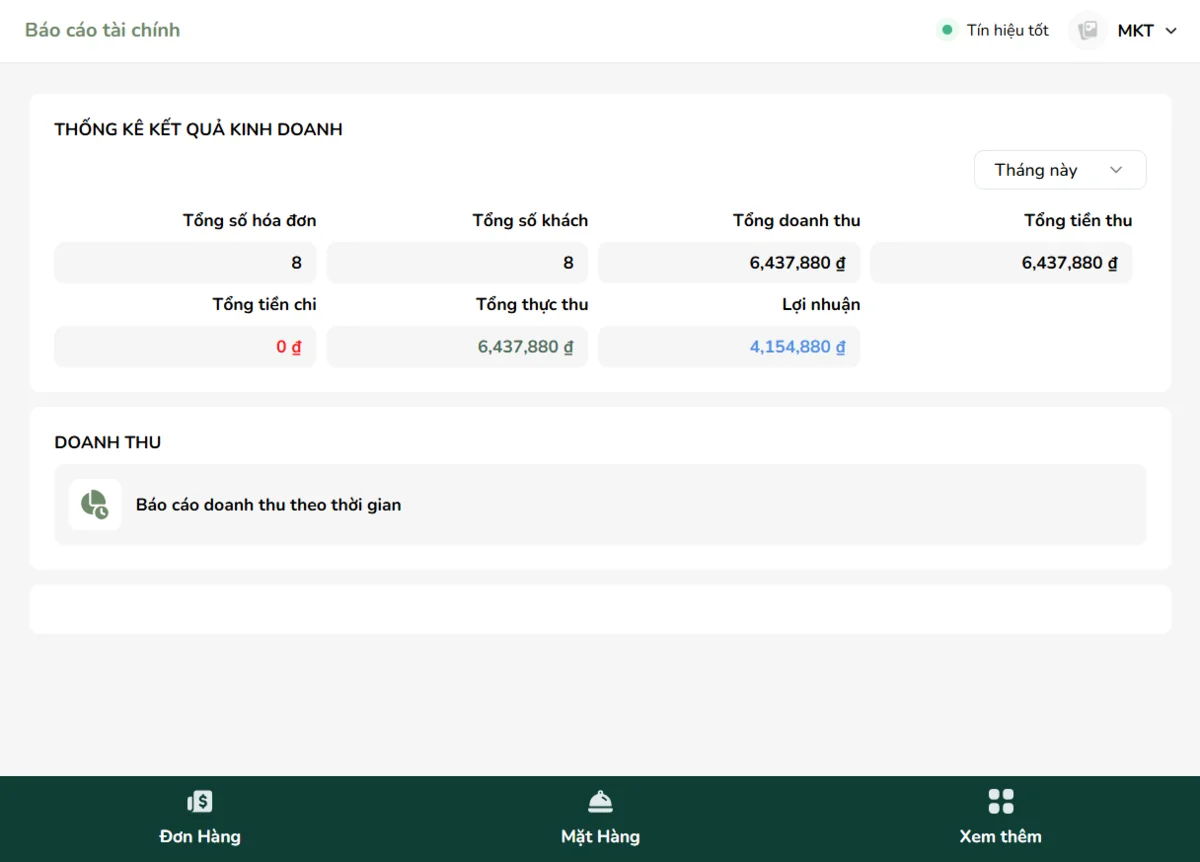Viewport: 1200px width, 862px height.
Task: Click the green signal status dot
Action: click(x=947, y=30)
